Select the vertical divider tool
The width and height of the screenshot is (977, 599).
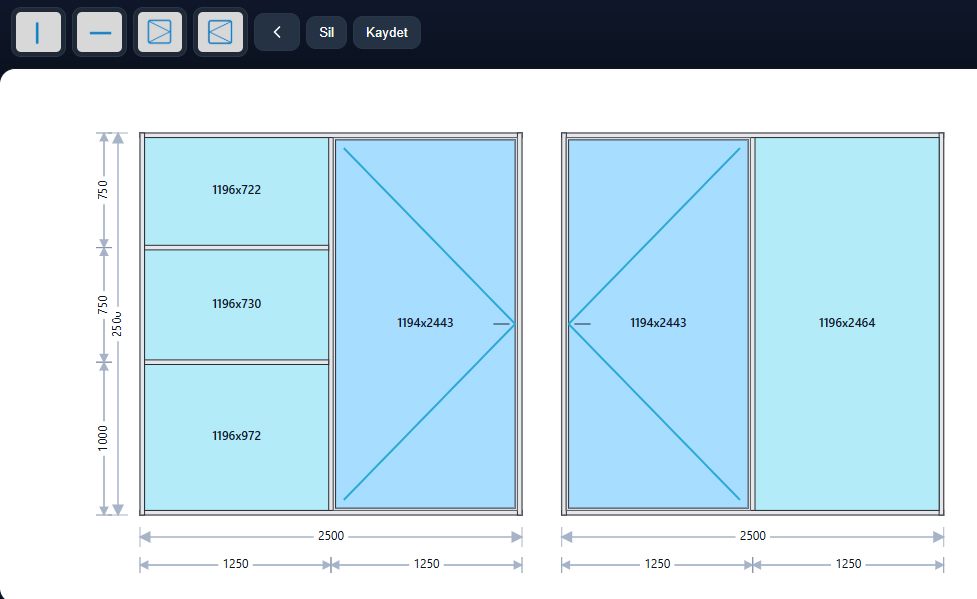pos(39,32)
